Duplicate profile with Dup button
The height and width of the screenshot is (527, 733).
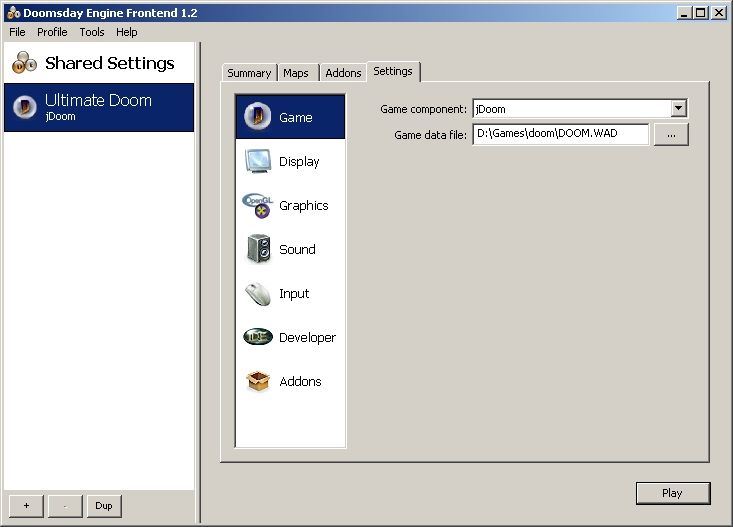[x=103, y=506]
